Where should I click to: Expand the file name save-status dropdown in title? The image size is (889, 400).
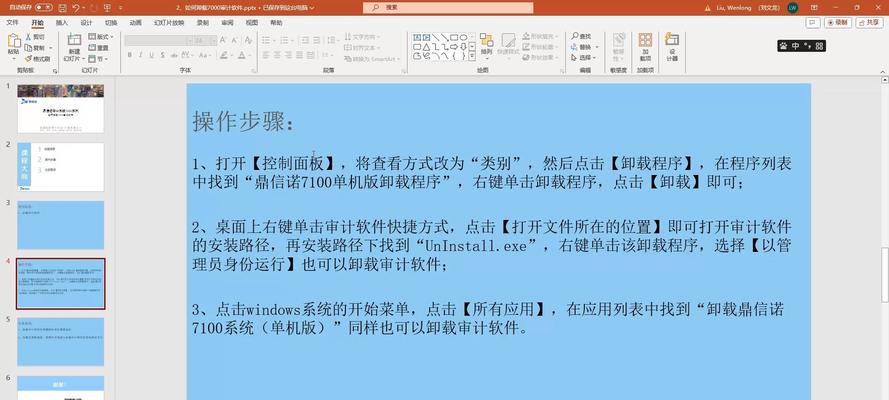tap(312, 8)
